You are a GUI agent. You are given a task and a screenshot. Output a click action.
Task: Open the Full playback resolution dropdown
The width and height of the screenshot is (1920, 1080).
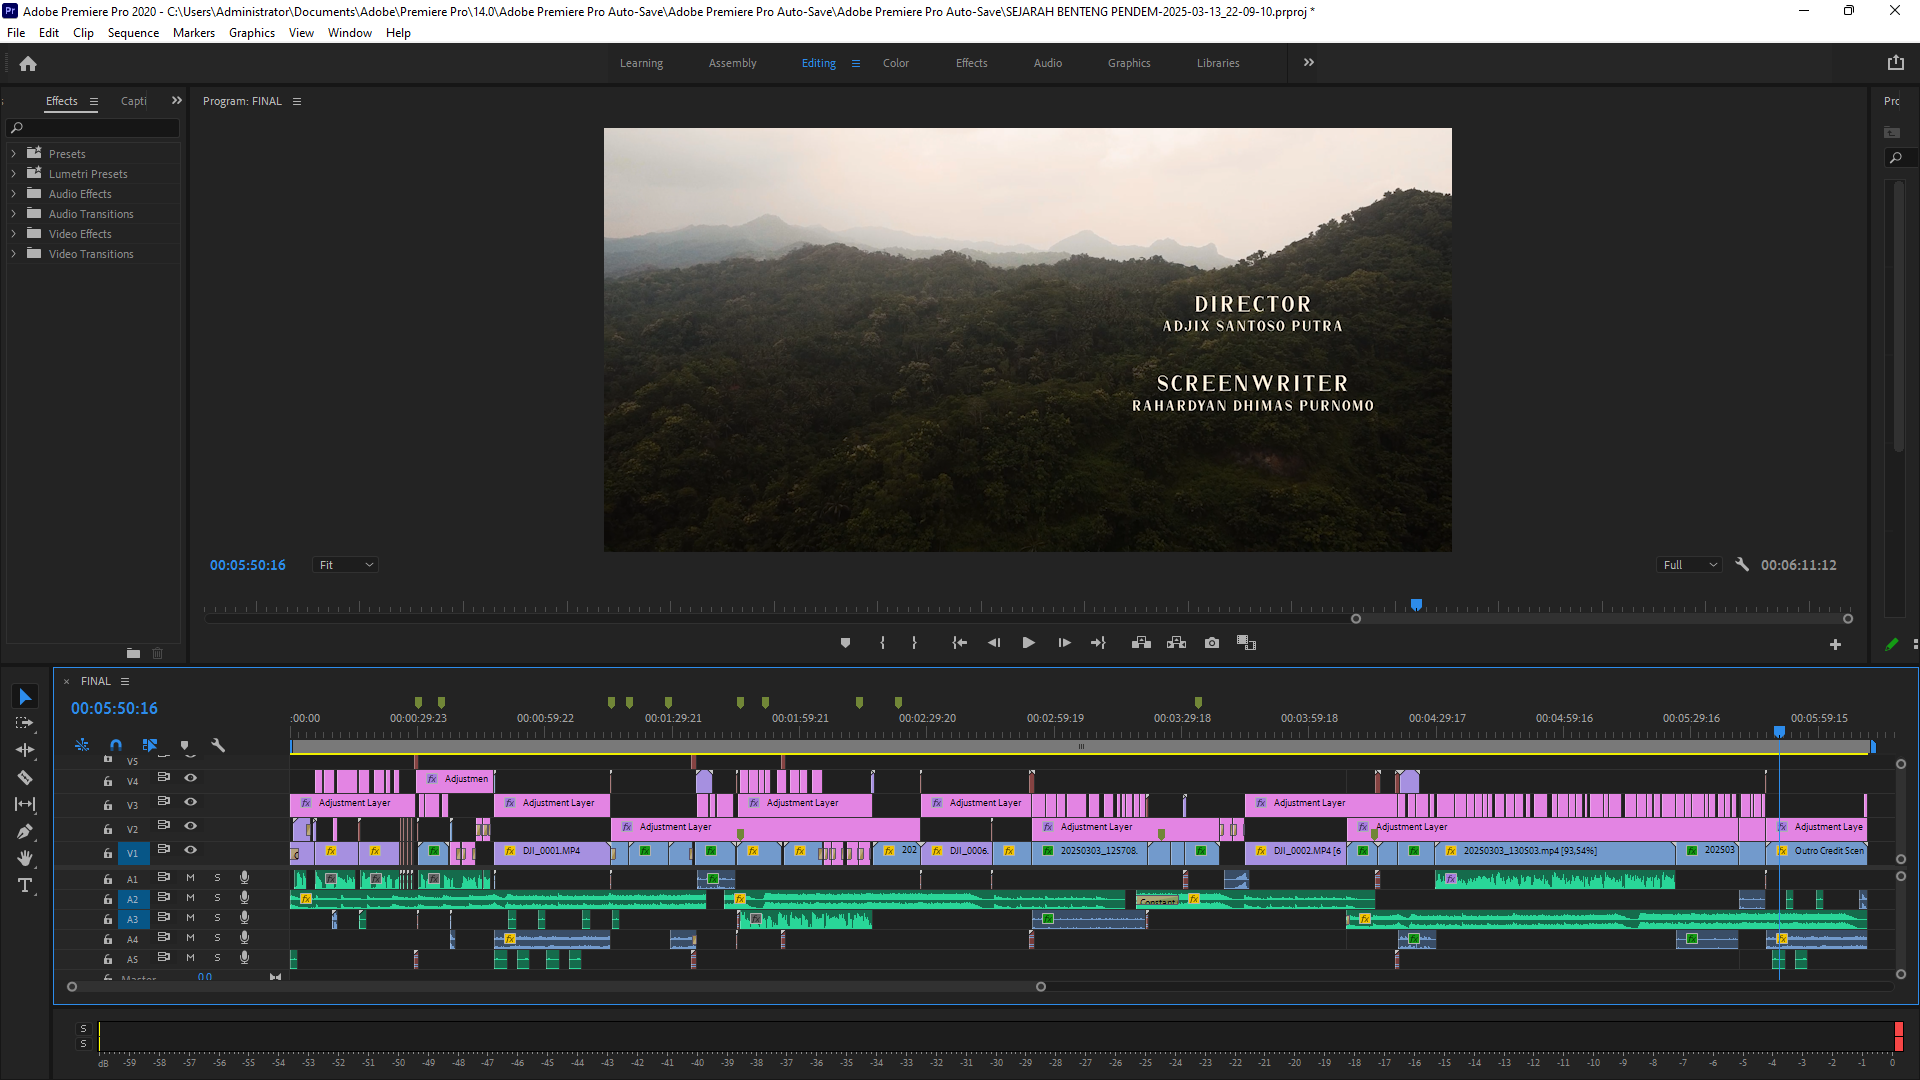1690,565
